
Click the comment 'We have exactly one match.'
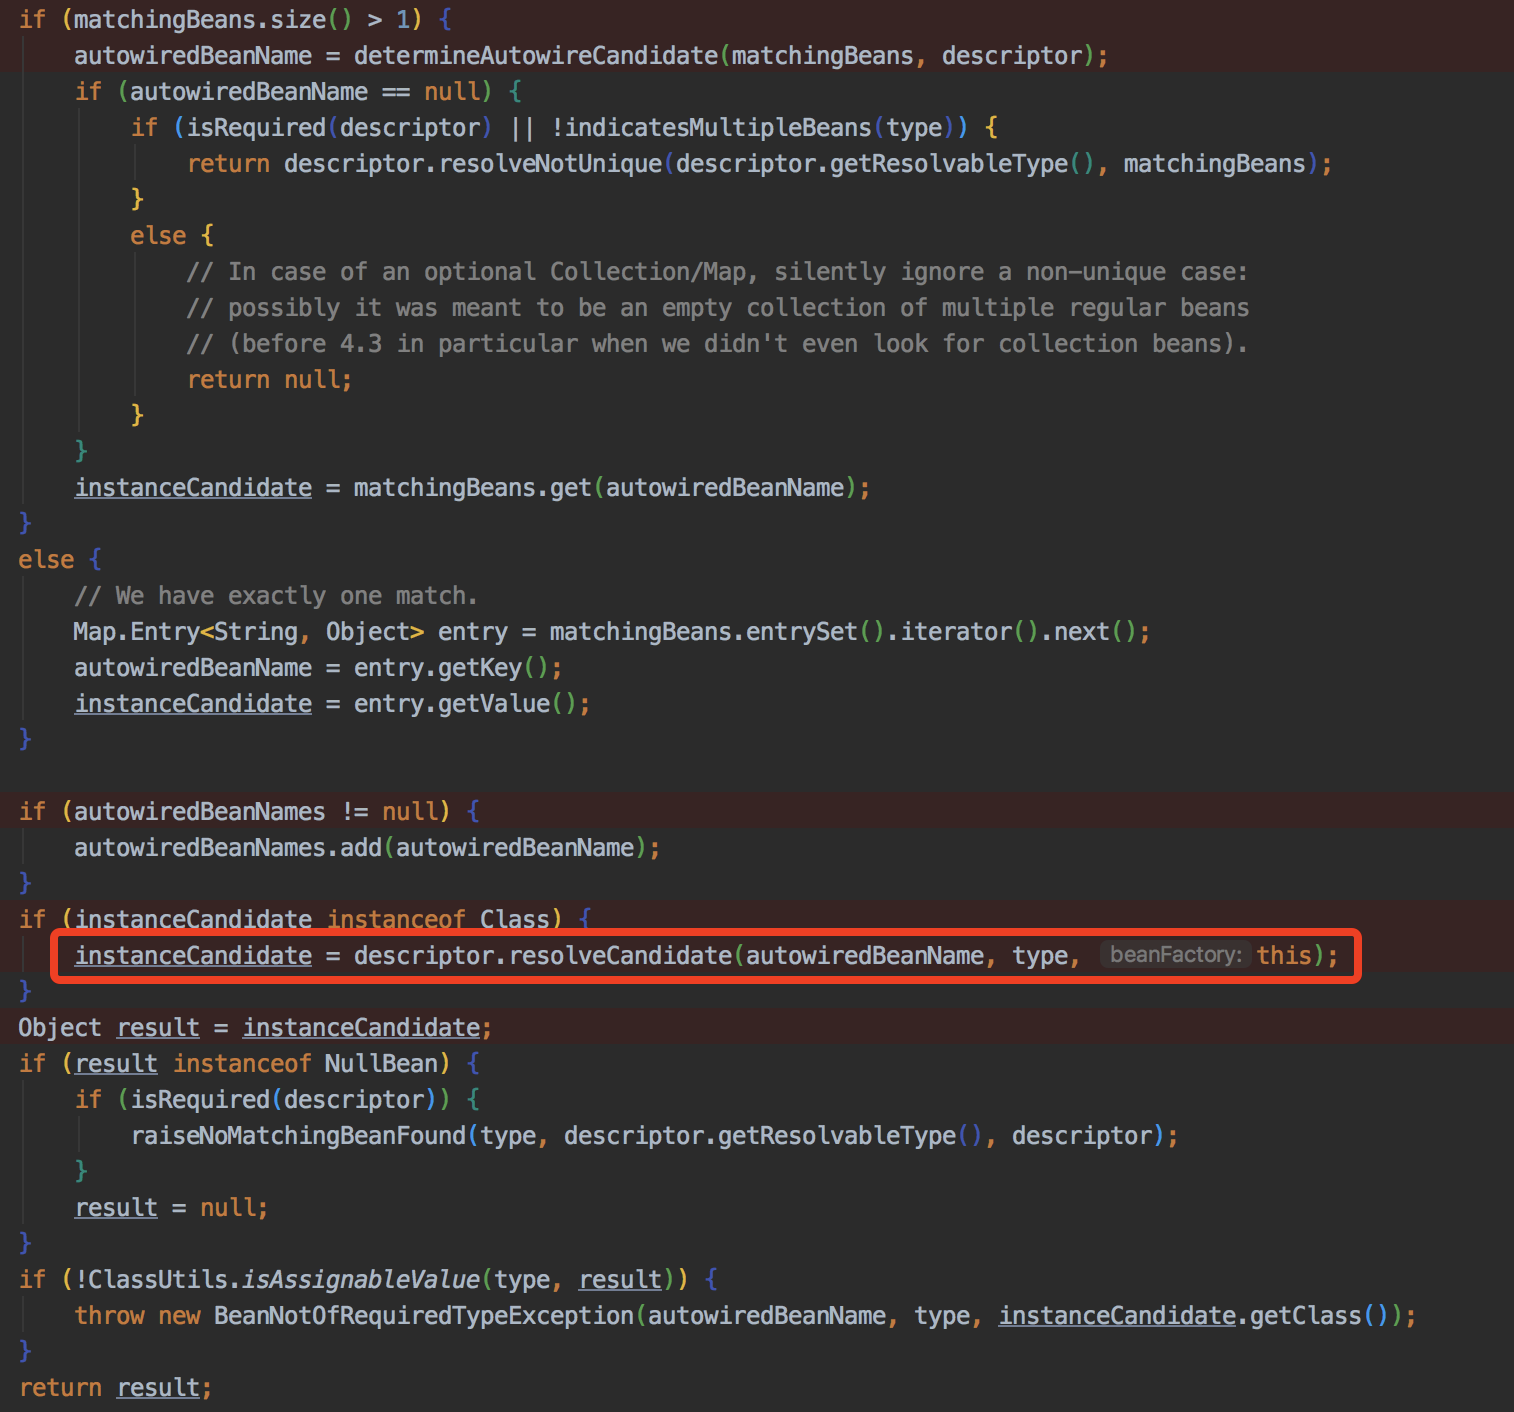point(276,596)
